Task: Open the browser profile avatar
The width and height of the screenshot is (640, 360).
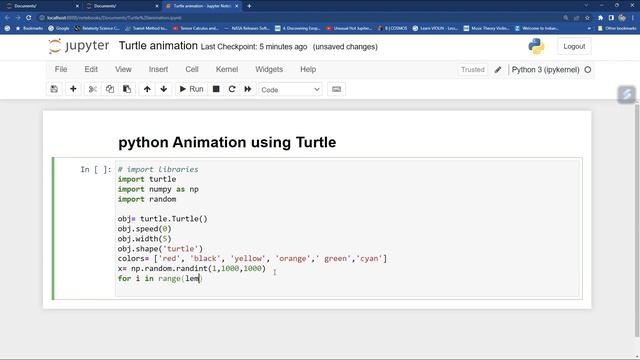Action: coord(622,18)
